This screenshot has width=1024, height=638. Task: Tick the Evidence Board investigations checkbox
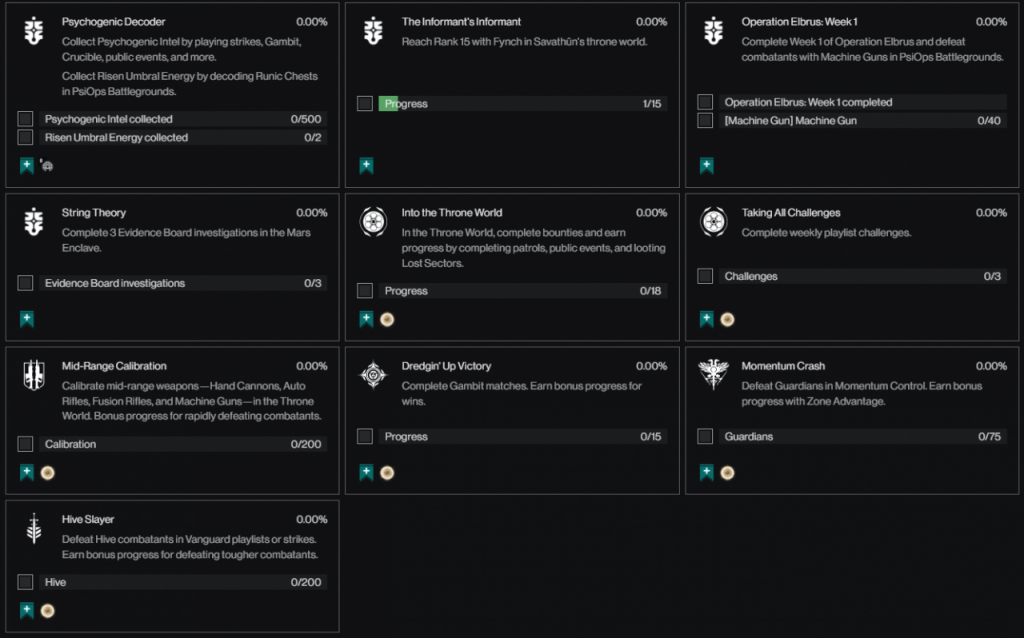coord(25,283)
